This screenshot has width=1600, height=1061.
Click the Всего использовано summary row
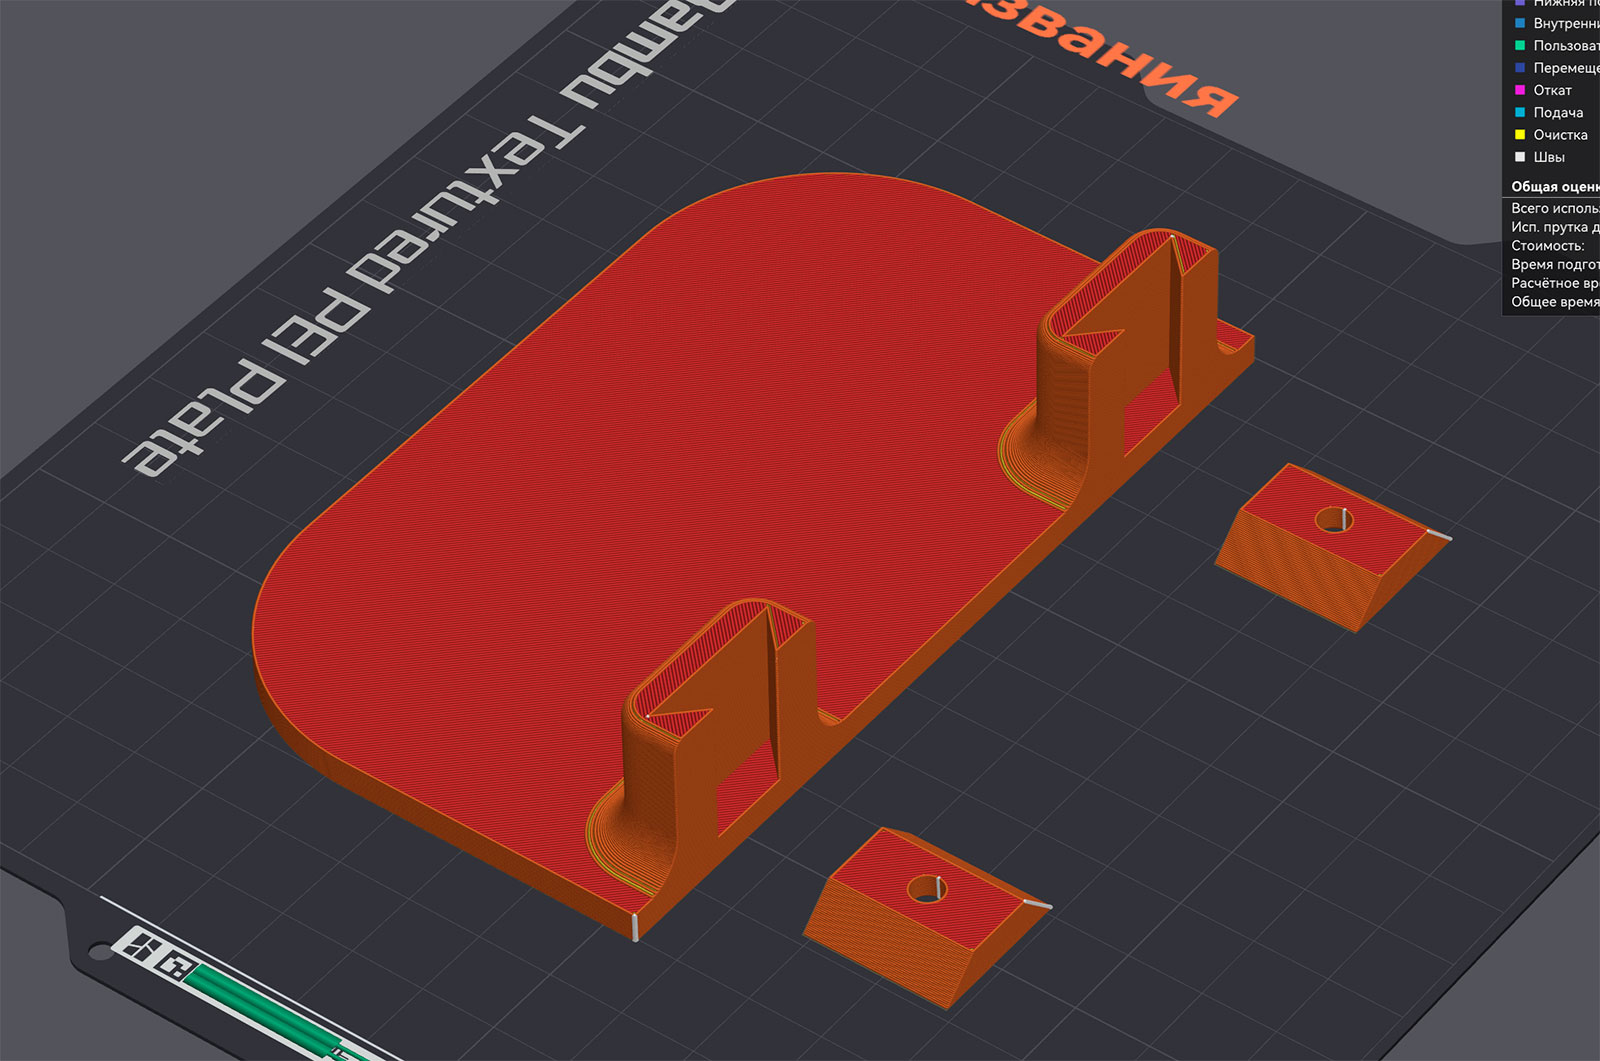click(x=1555, y=209)
